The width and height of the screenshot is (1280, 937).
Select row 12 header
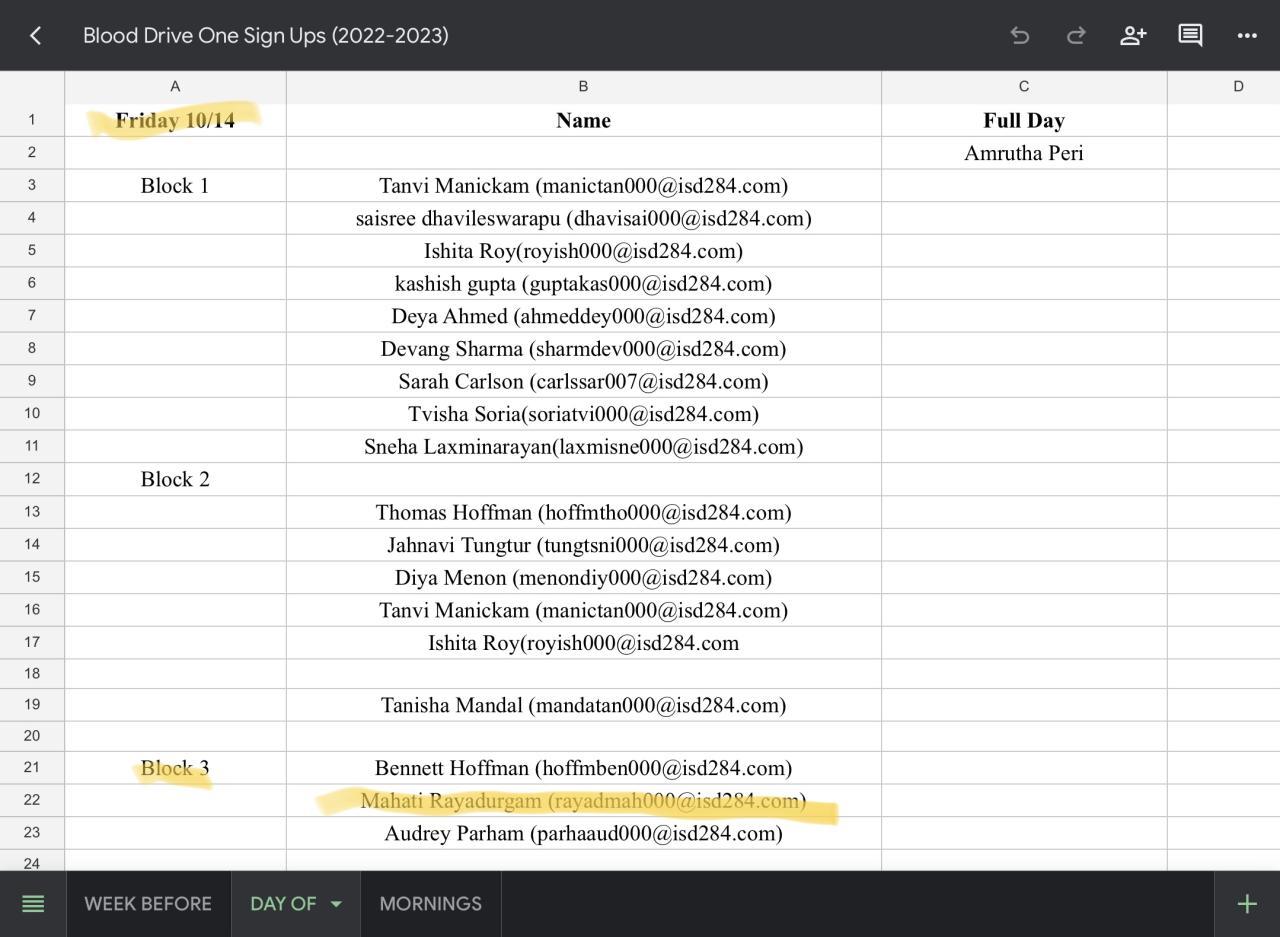tap(32, 479)
